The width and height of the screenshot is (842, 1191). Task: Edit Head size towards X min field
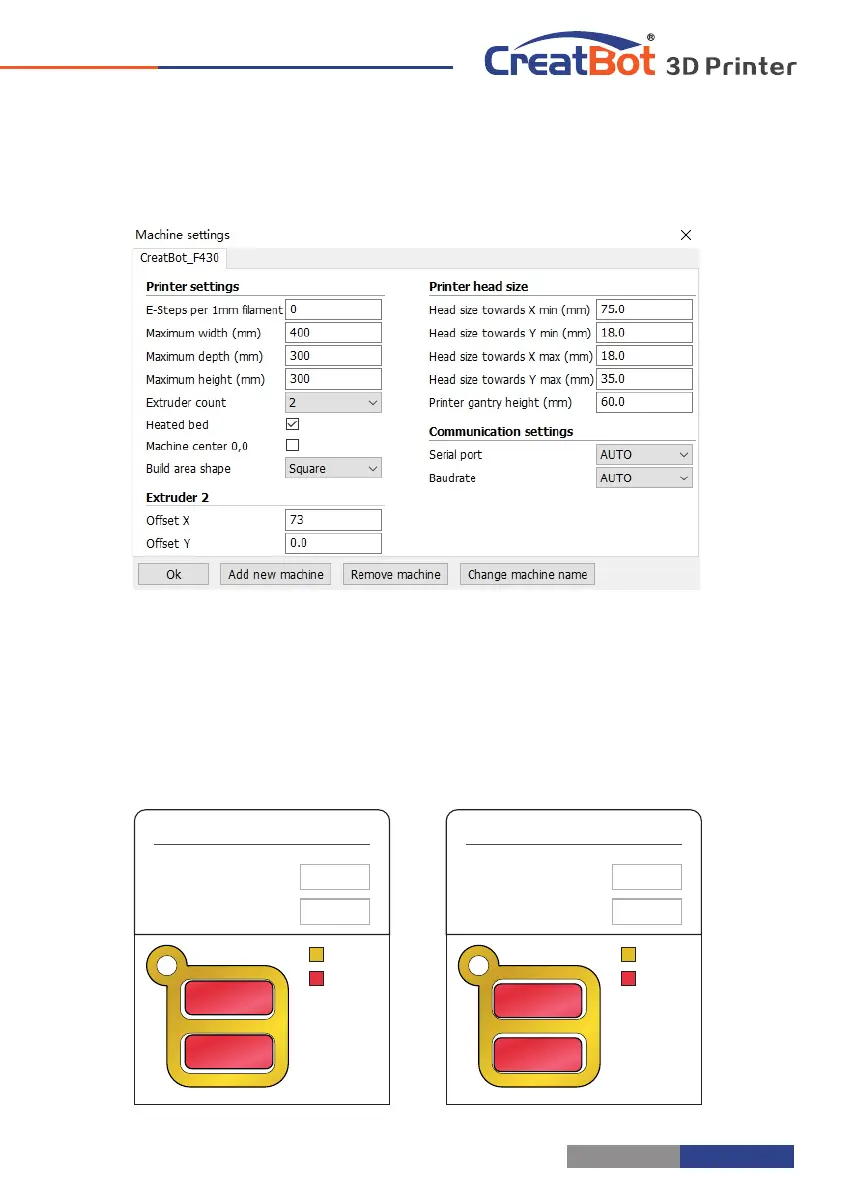(x=645, y=310)
